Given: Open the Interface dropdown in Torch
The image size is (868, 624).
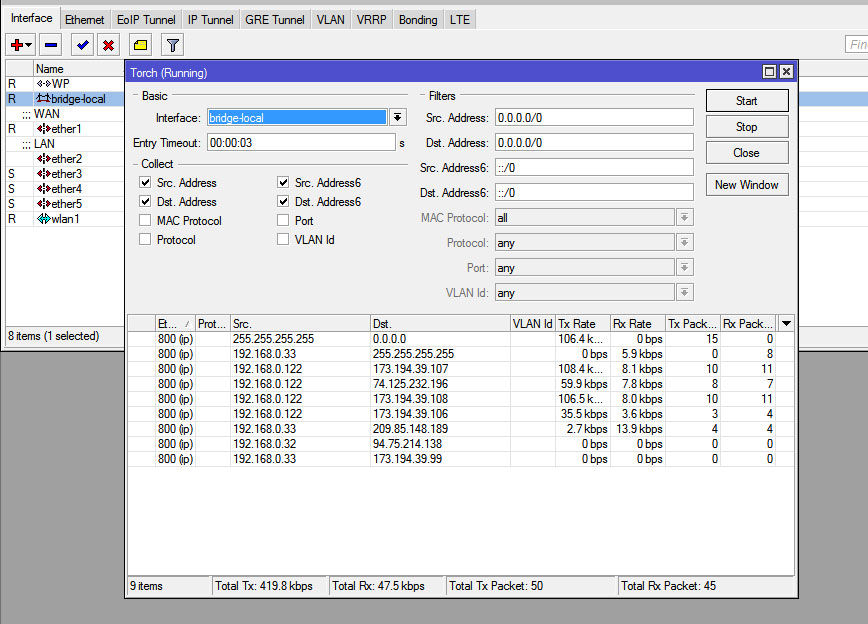Looking at the screenshot, I should (x=398, y=117).
